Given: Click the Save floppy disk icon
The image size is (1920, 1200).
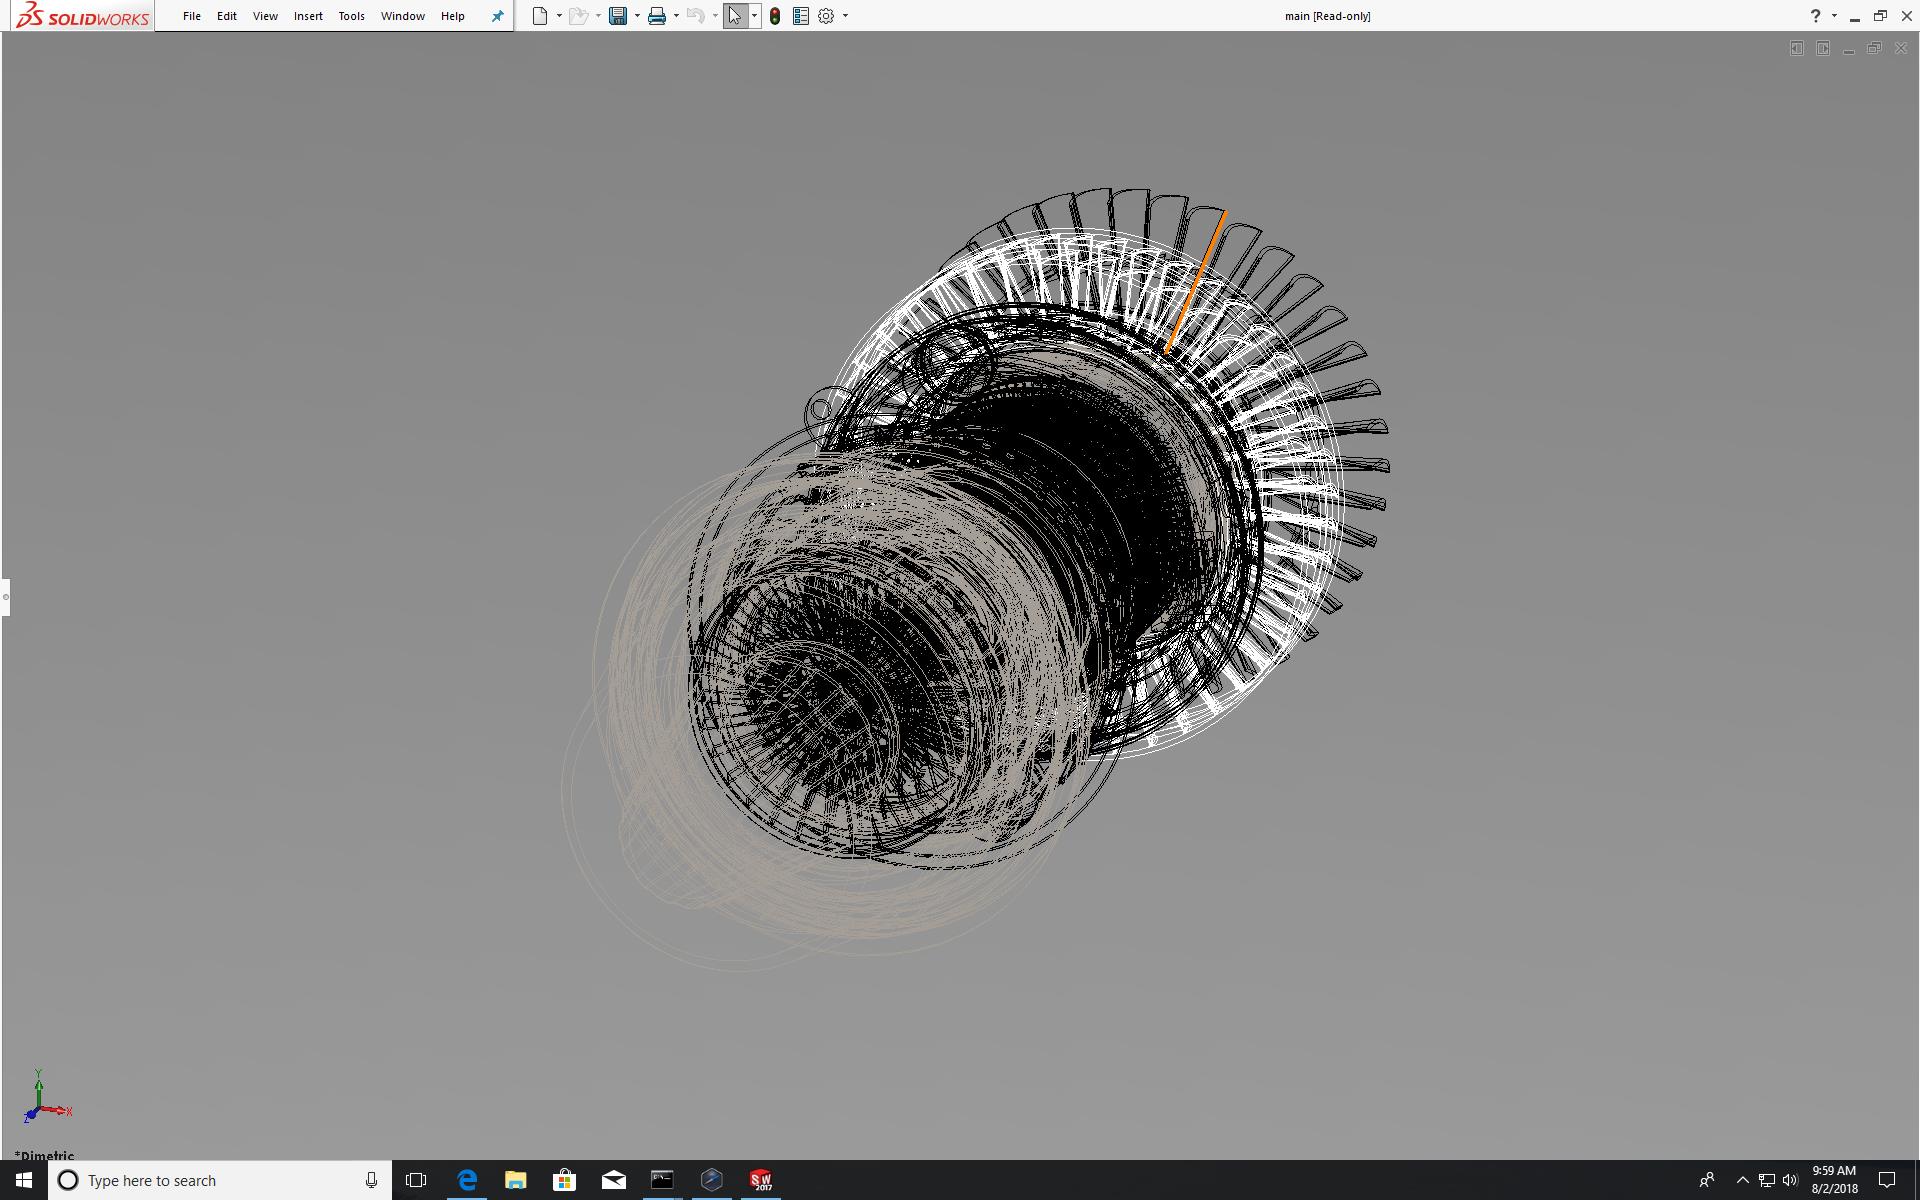Looking at the screenshot, I should 618,16.
